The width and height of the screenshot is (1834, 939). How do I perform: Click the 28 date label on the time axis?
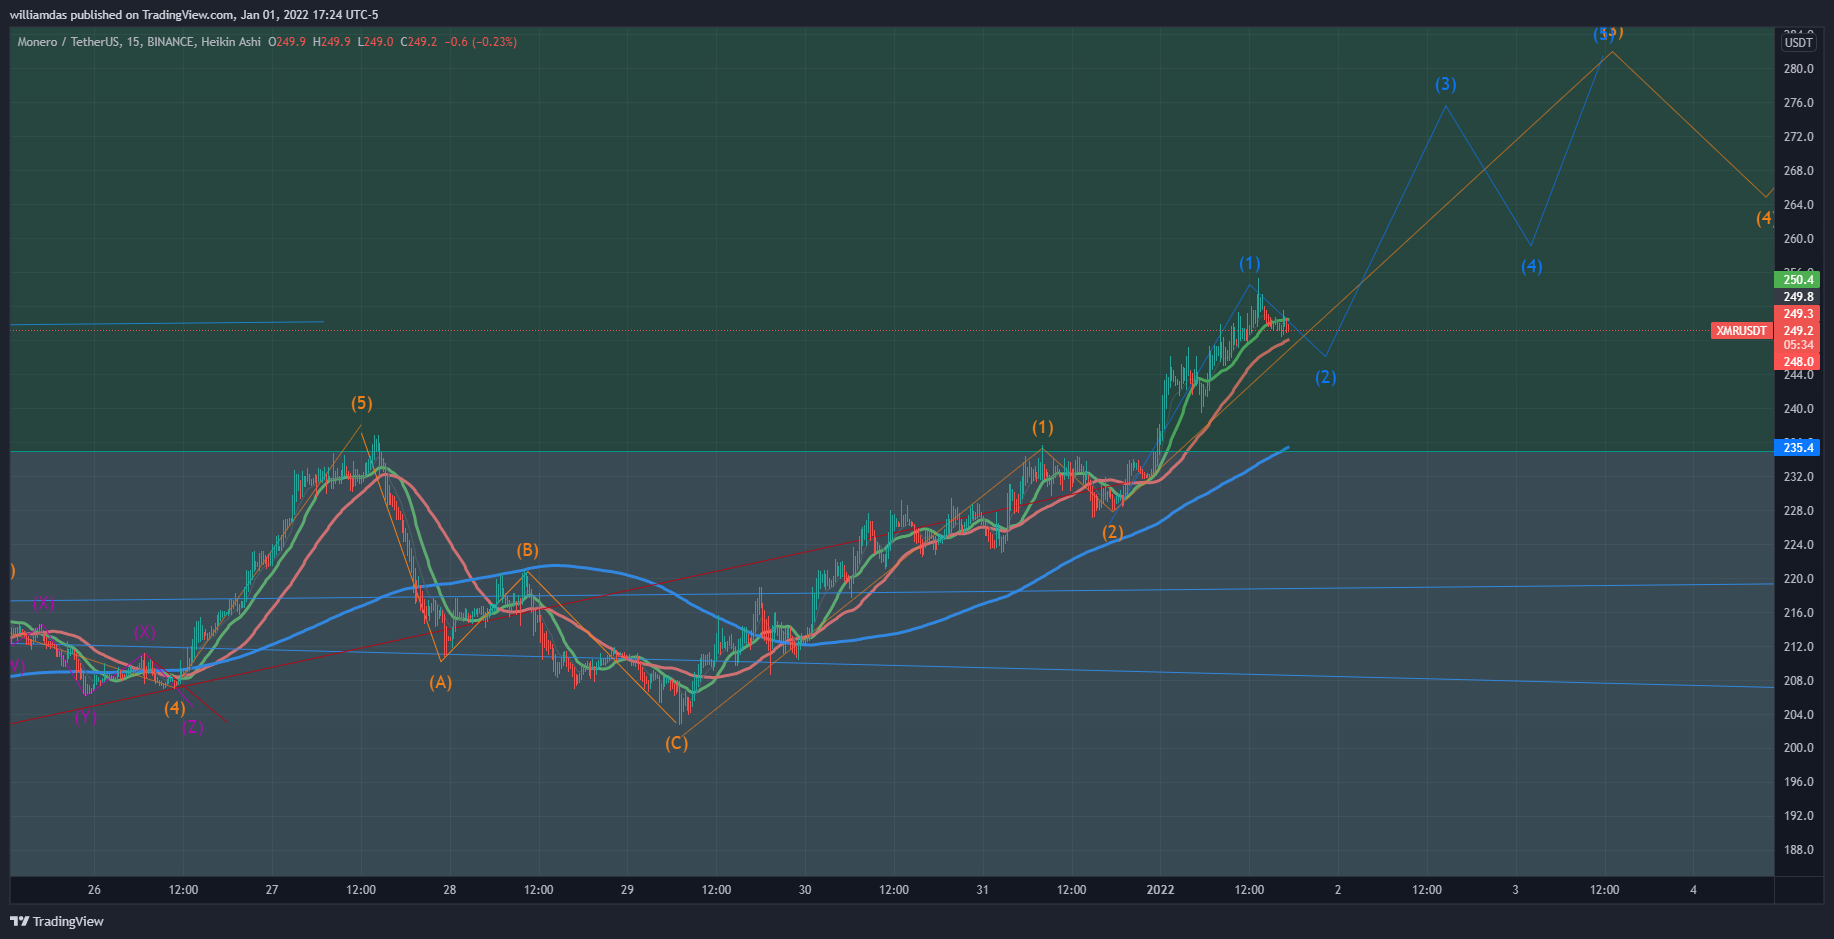pyautogui.click(x=450, y=890)
